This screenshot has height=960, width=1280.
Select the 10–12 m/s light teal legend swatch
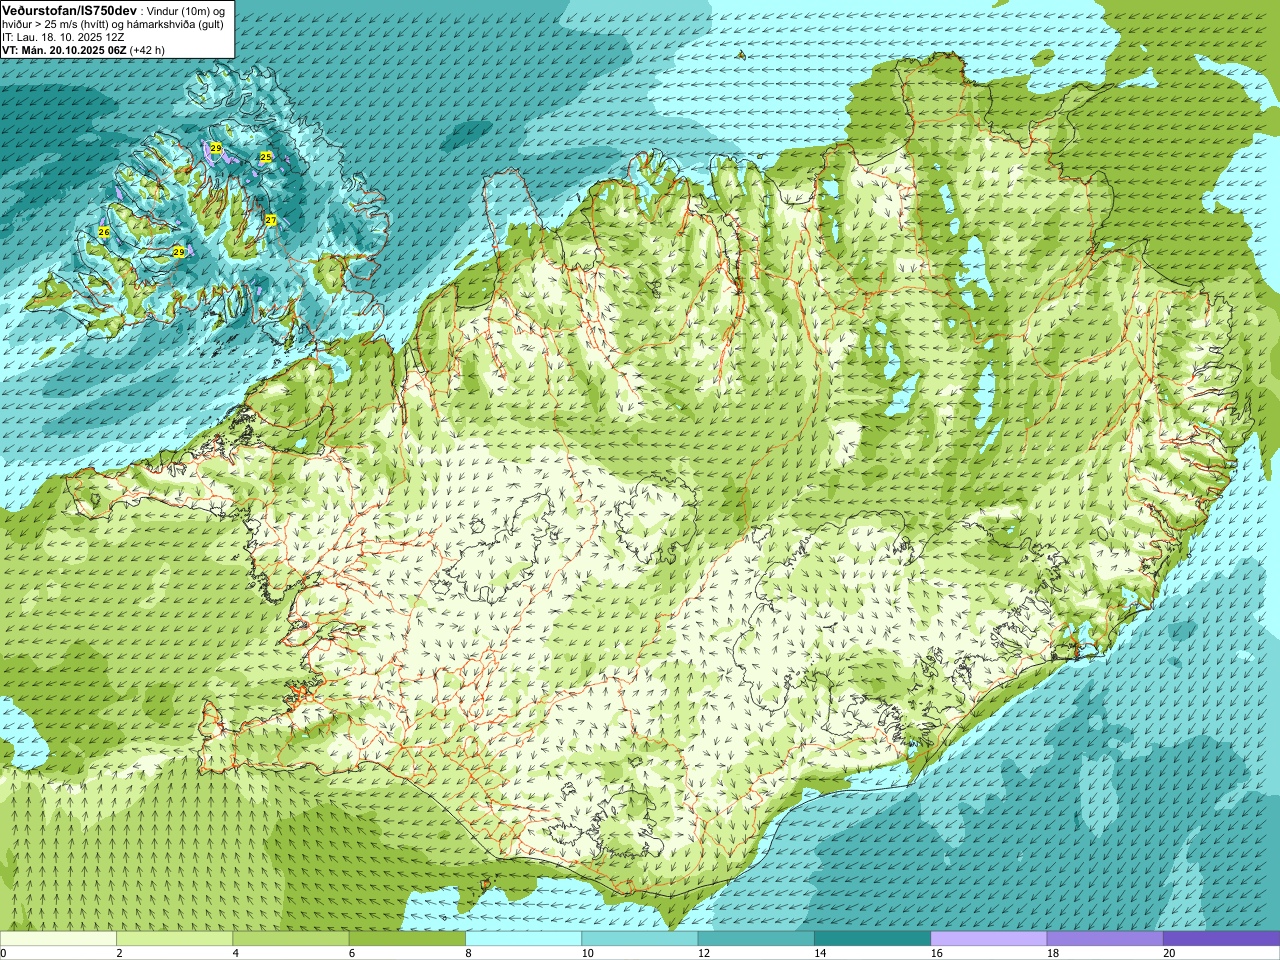(640, 939)
